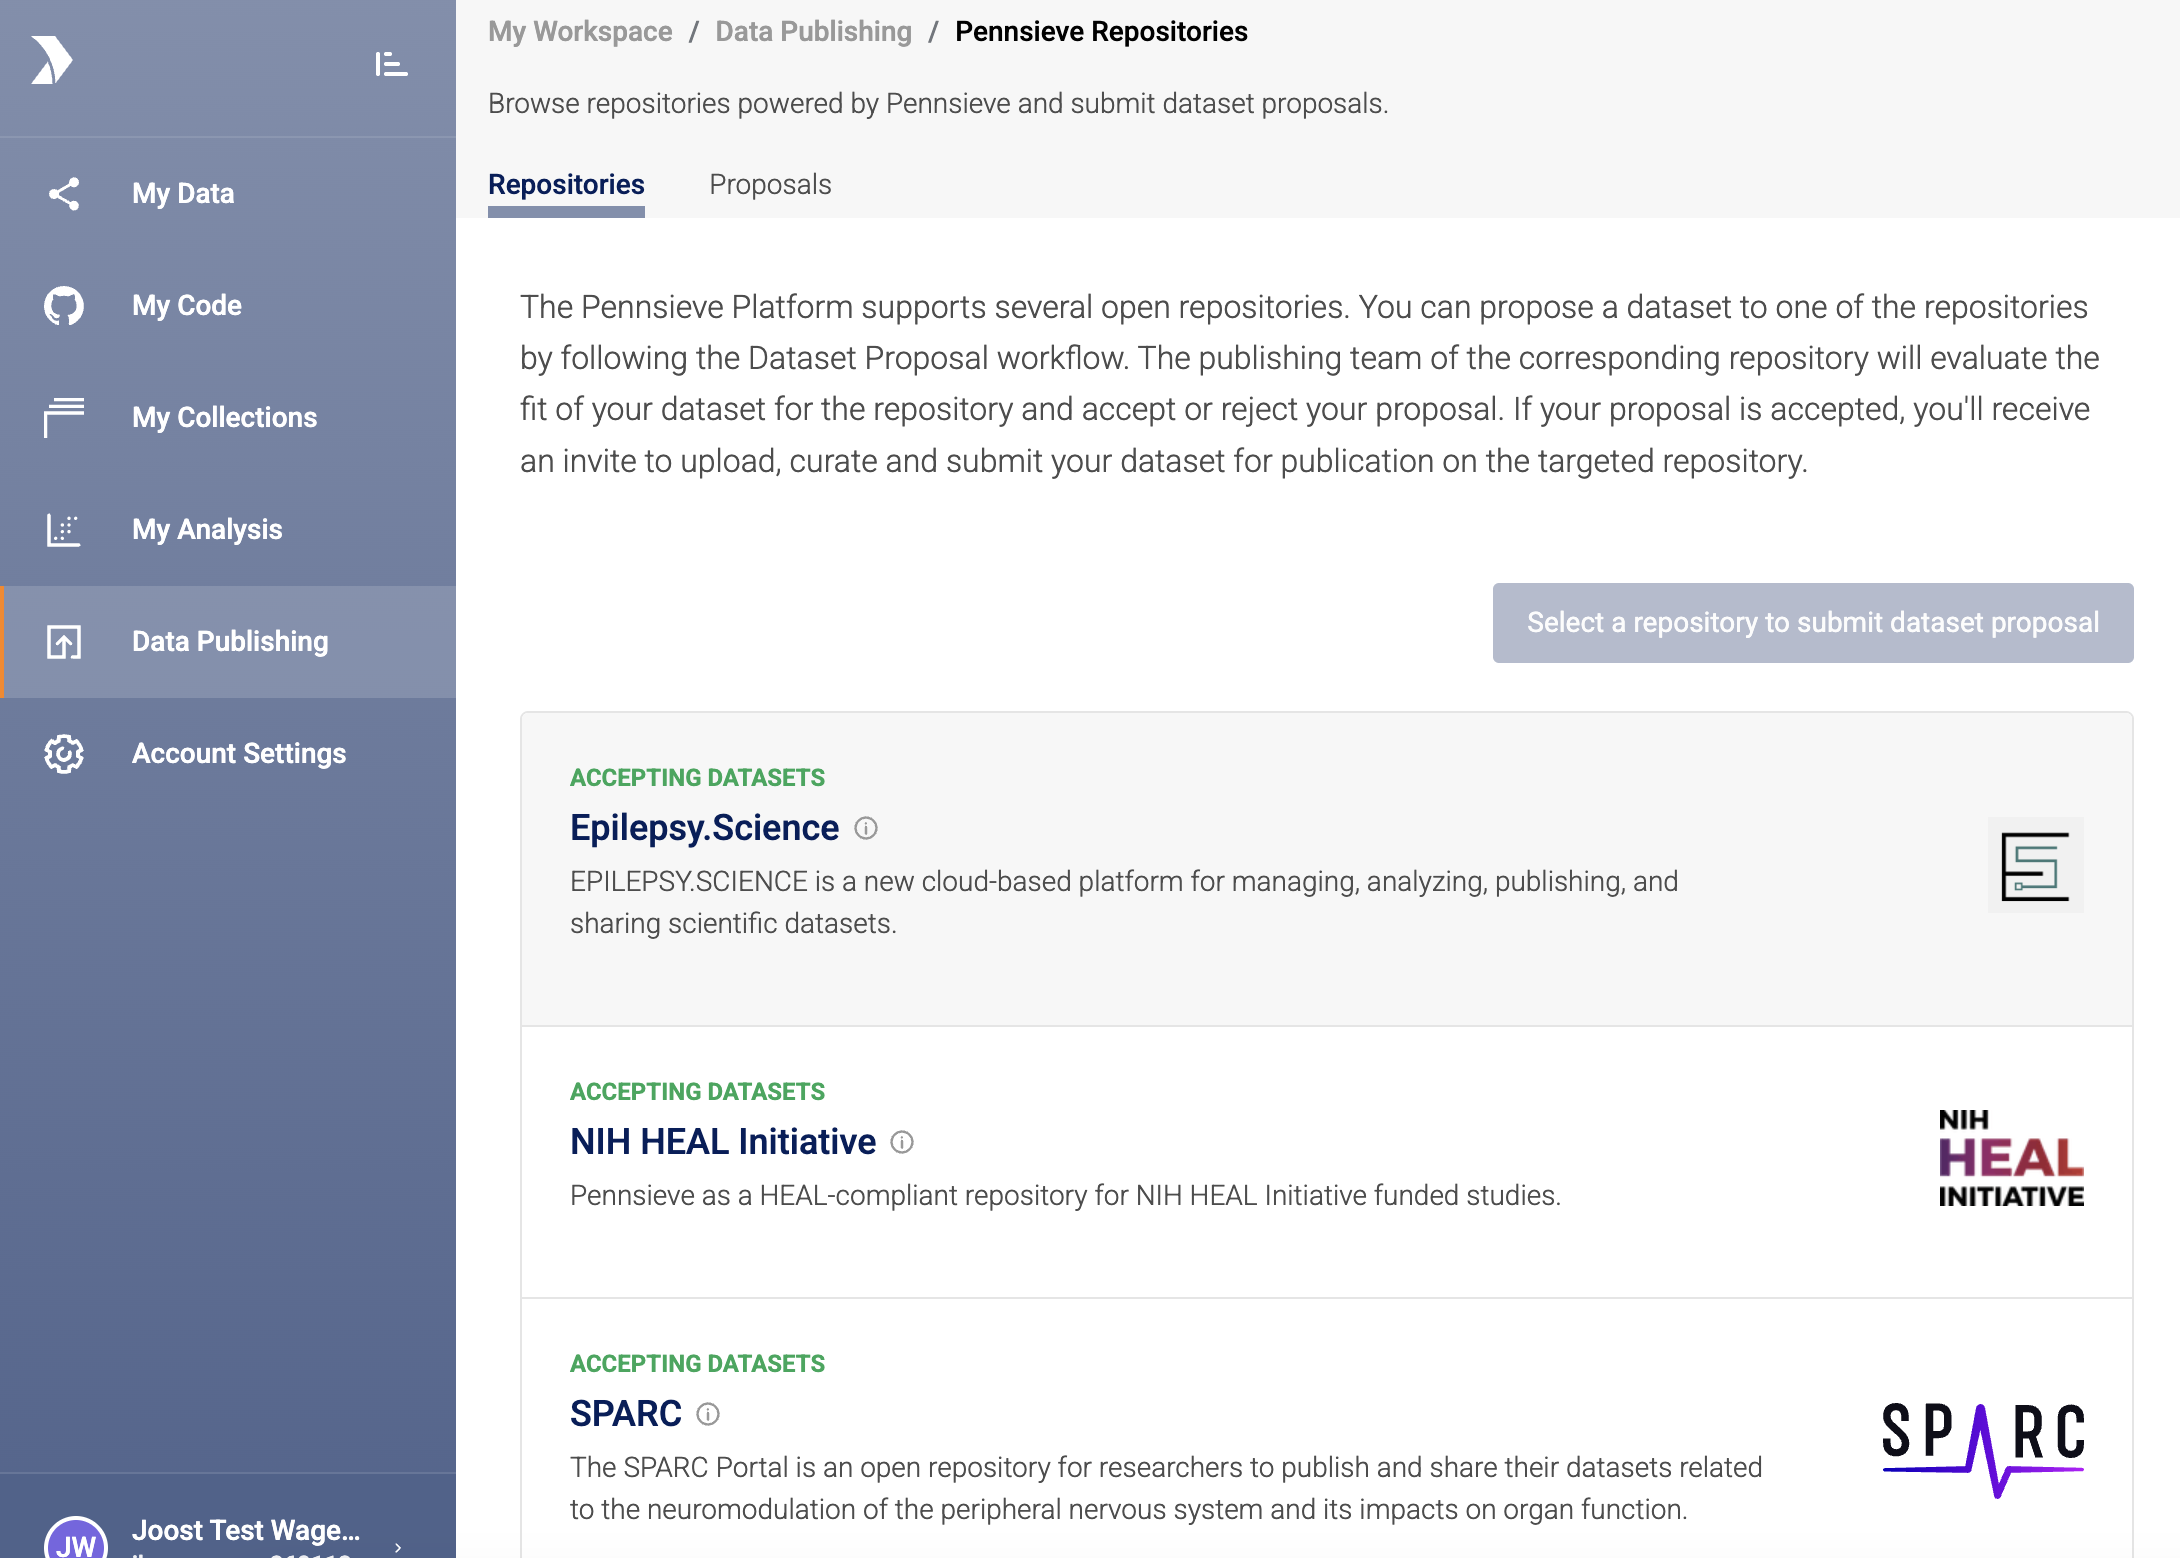This screenshot has width=2180, height=1558.
Task: Click the Pennsieve logo icon
Action: click(52, 61)
